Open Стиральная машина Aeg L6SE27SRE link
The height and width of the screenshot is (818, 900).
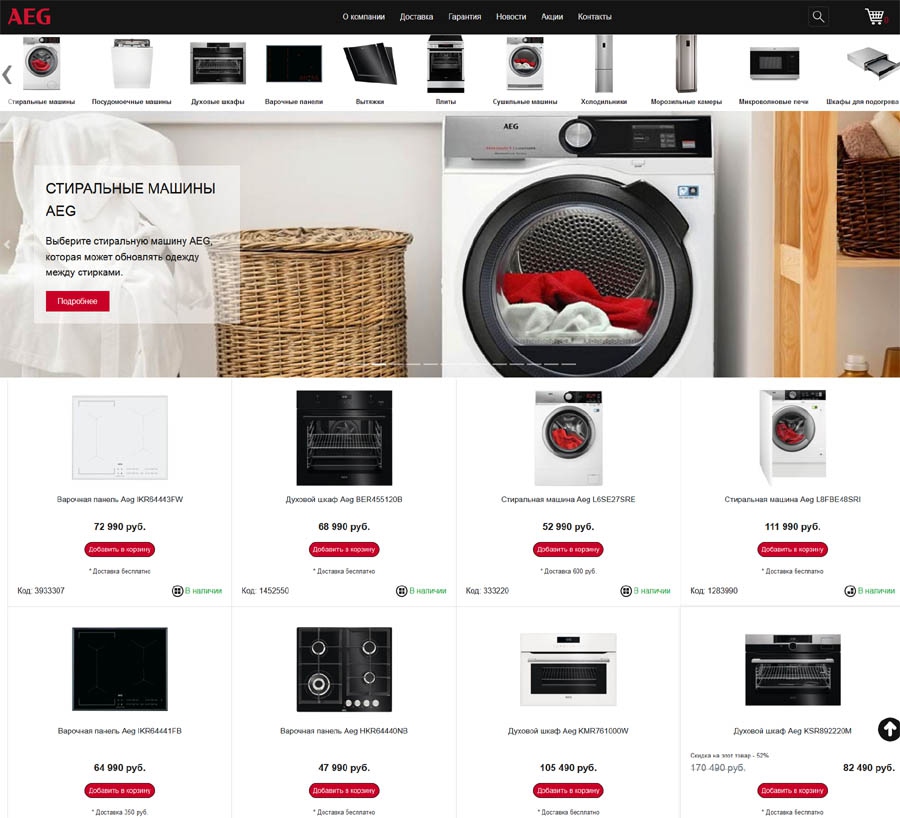tap(568, 499)
